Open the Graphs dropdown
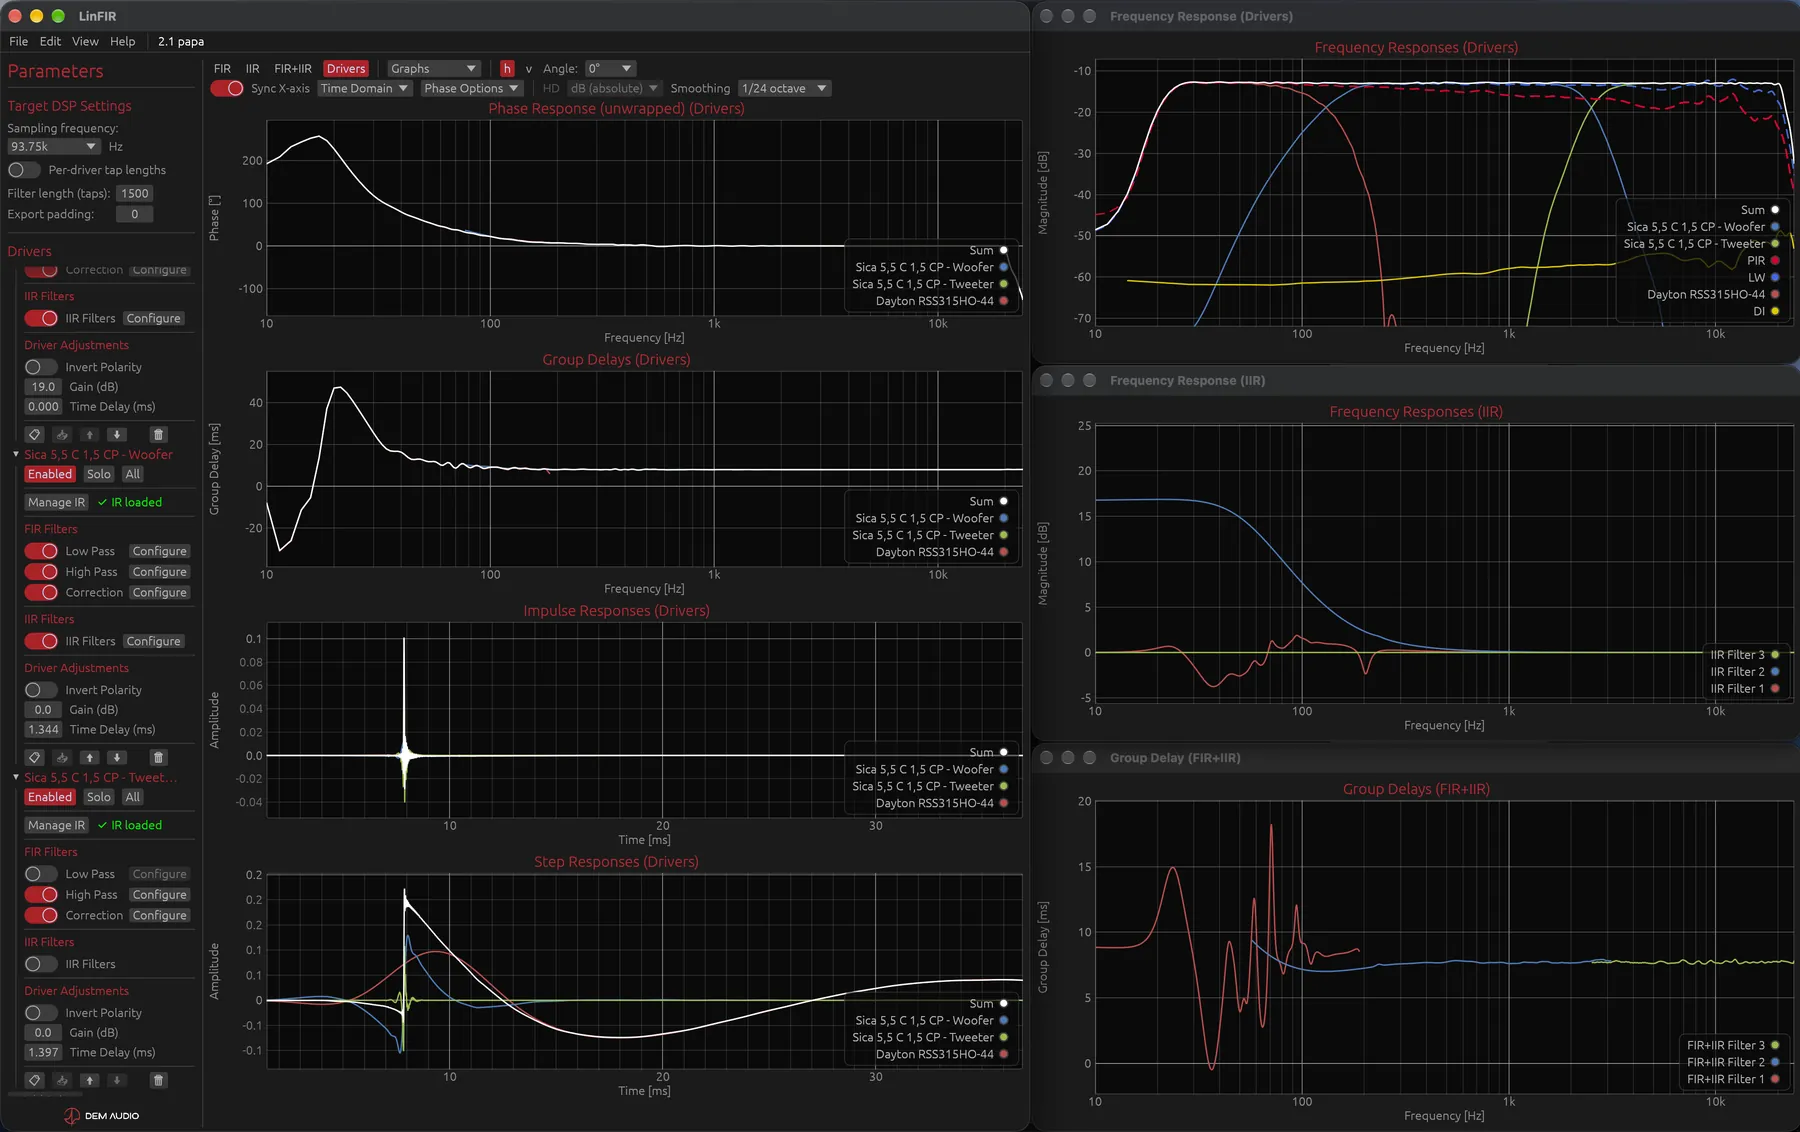The height and width of the screenshot is (1132, 1800). point(433,68)
